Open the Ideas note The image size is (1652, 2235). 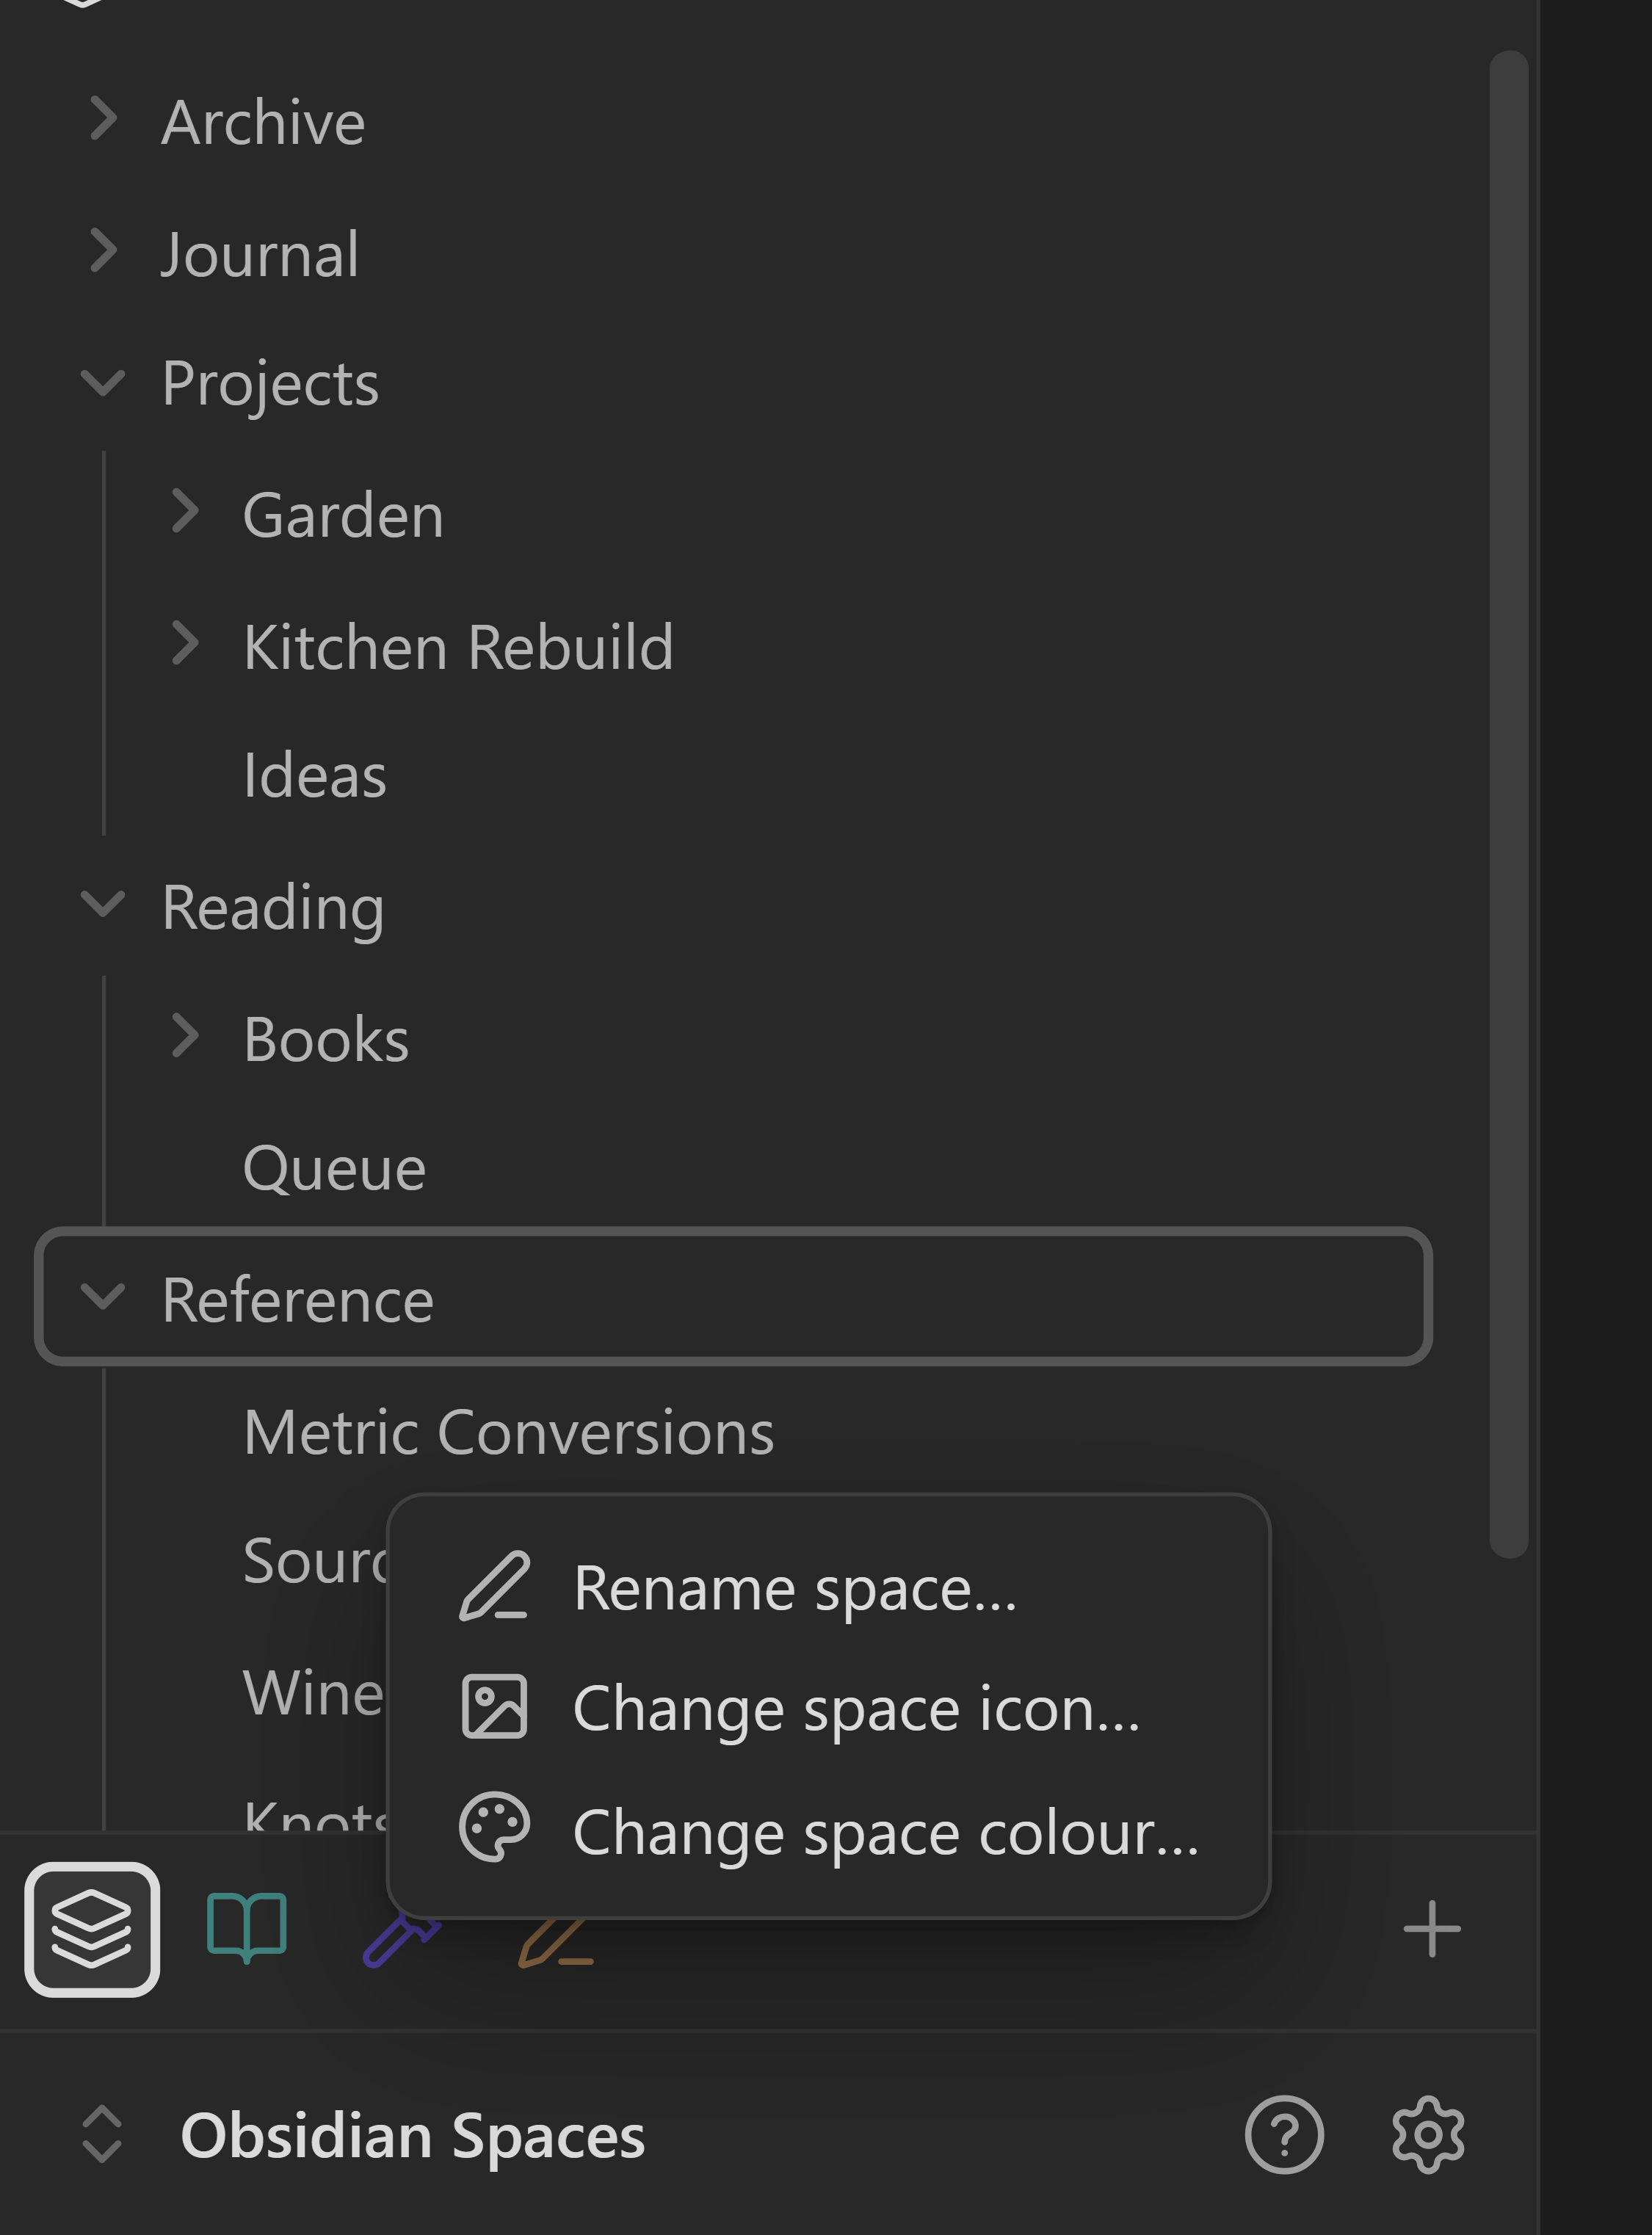pyautogui.click(x=314, y=775)
